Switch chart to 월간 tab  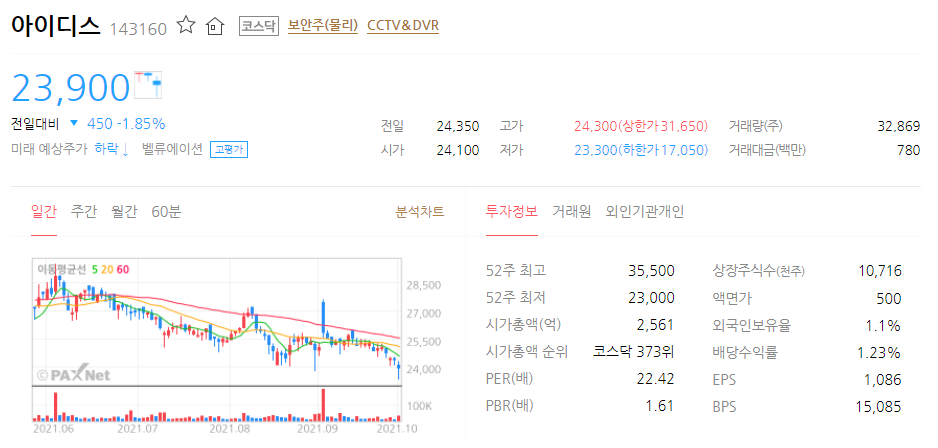pyautogui.click(x=124, y=211)
